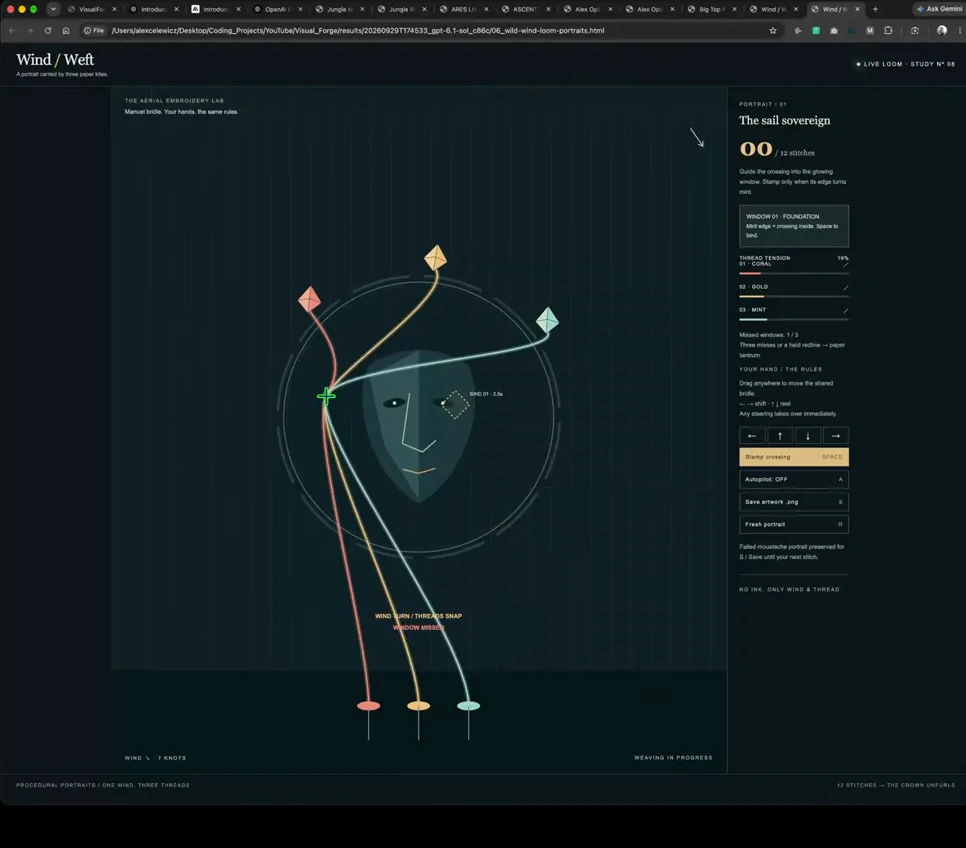
Task: Click the Stamp crossing button
Action: (794, 457)
